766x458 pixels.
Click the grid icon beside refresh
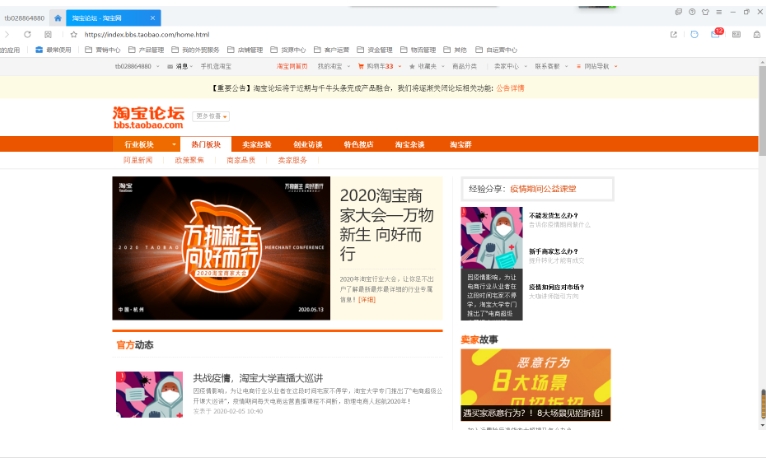[x=47, y=34]
